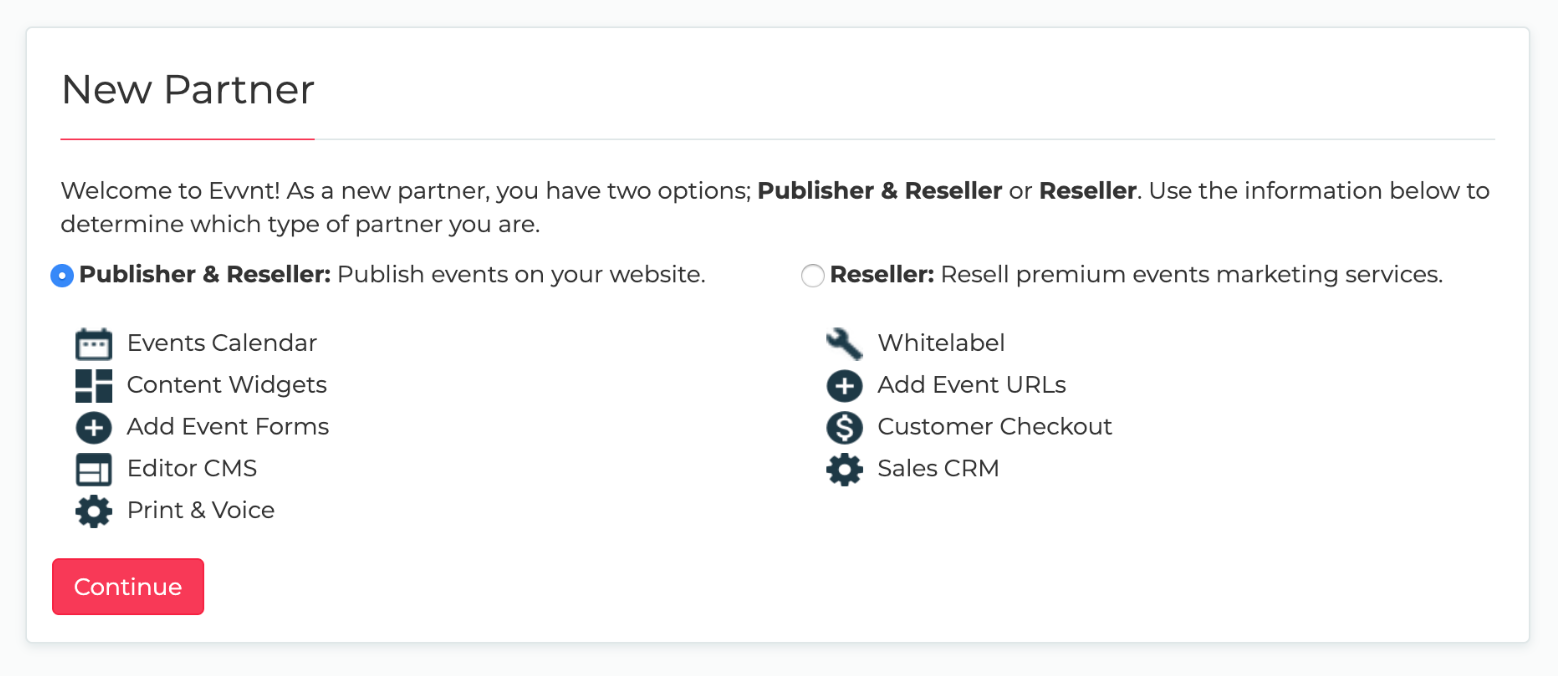This screenshot has height=676, width=1558.
Task: Select the Reseller radio button
Action: click(813, 276)
